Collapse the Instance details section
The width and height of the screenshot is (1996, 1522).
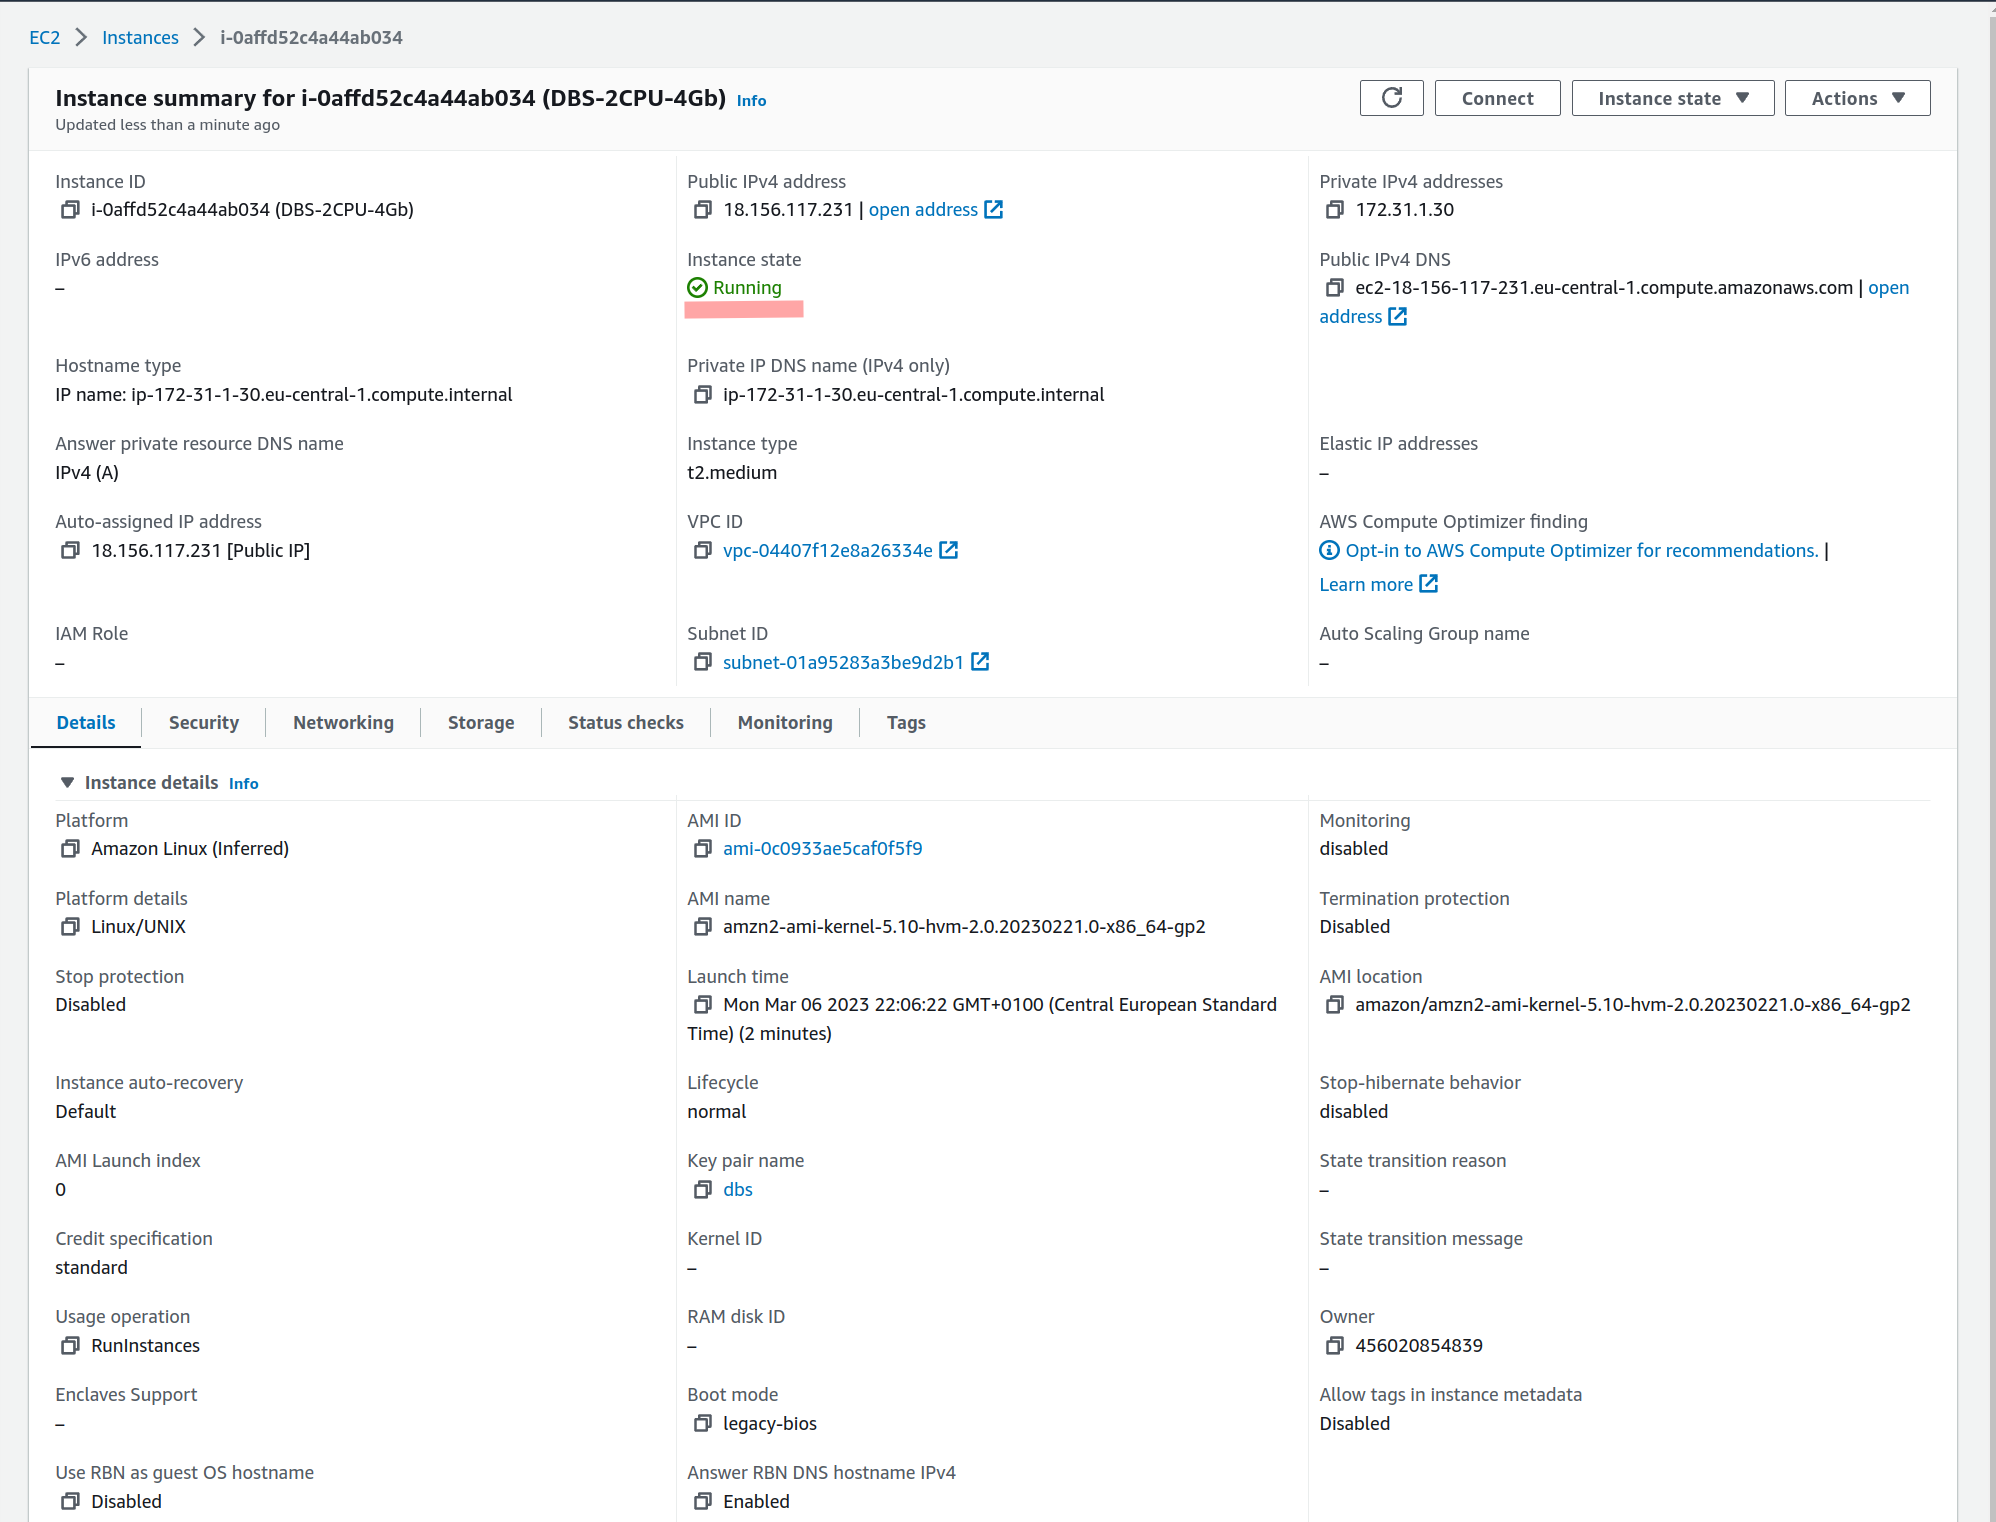67,783
